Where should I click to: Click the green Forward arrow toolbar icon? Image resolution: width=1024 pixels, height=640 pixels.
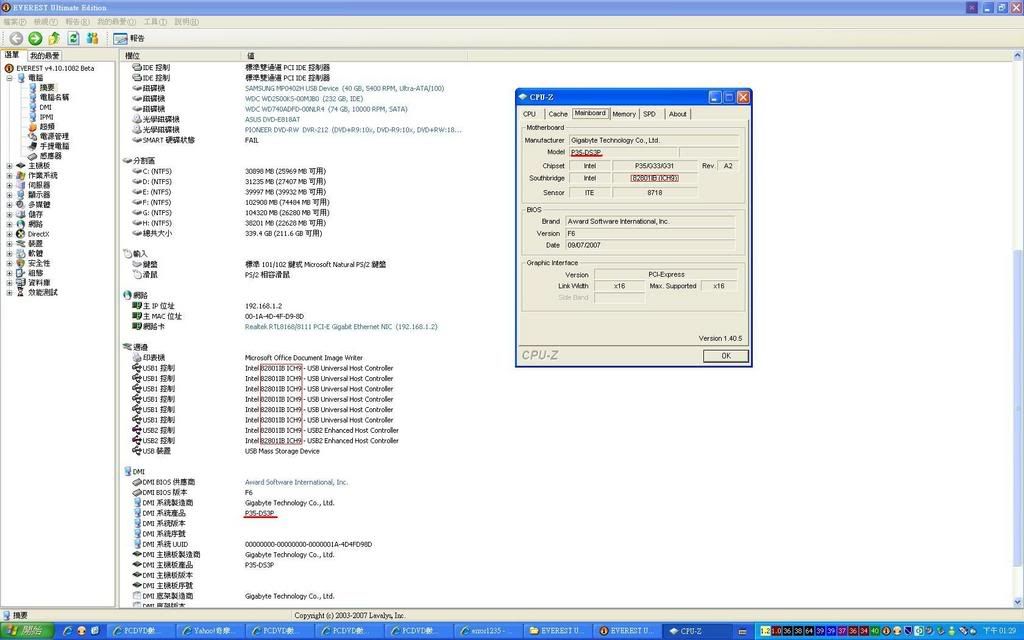pos(35,39)
